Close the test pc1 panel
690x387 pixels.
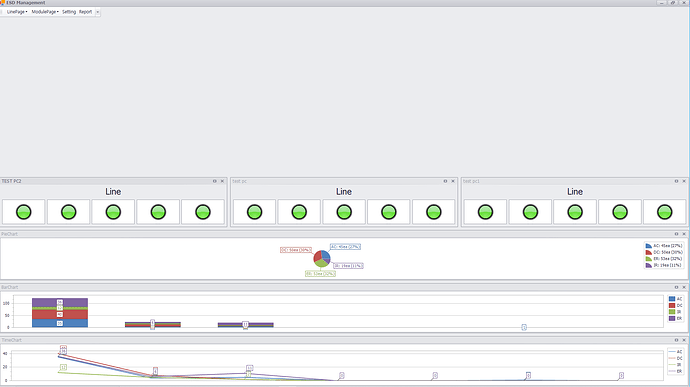click(x=684, y=181)
